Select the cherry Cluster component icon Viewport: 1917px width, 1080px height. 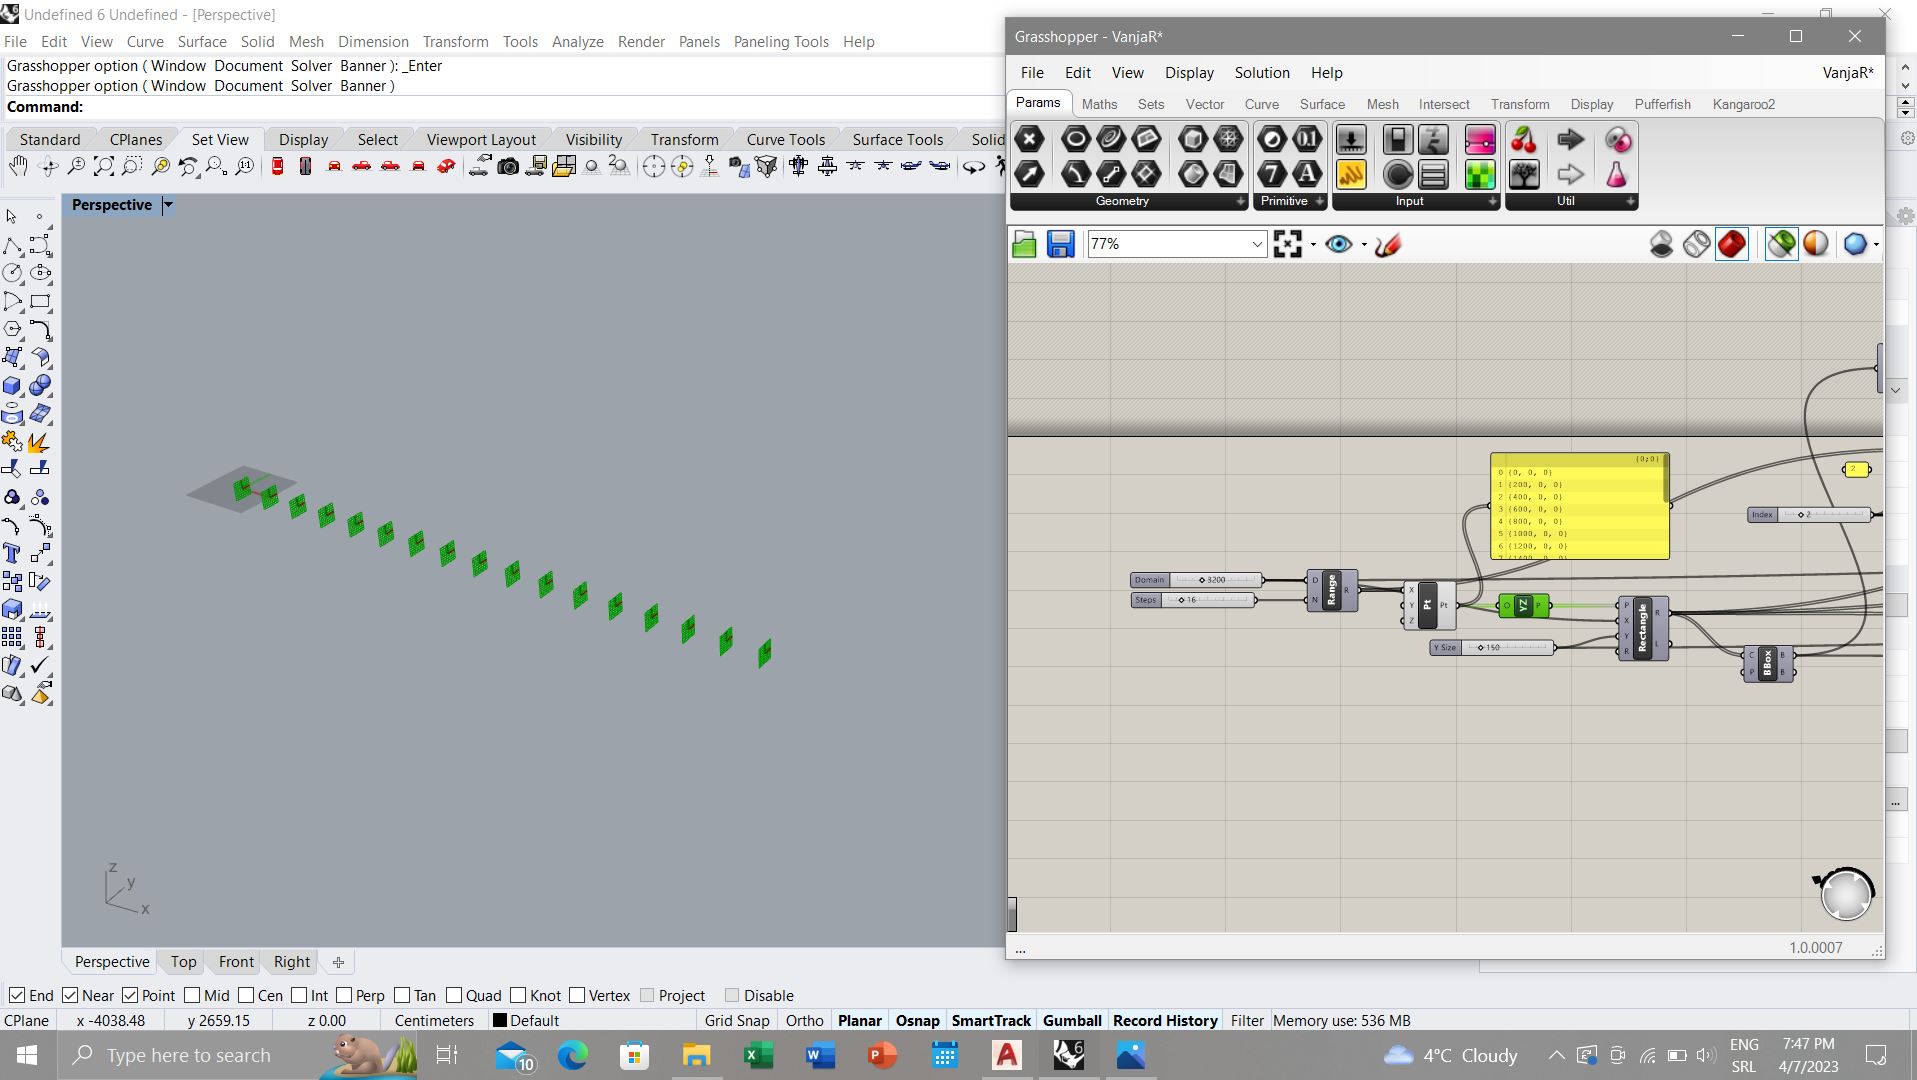[x=1523, y=140]
